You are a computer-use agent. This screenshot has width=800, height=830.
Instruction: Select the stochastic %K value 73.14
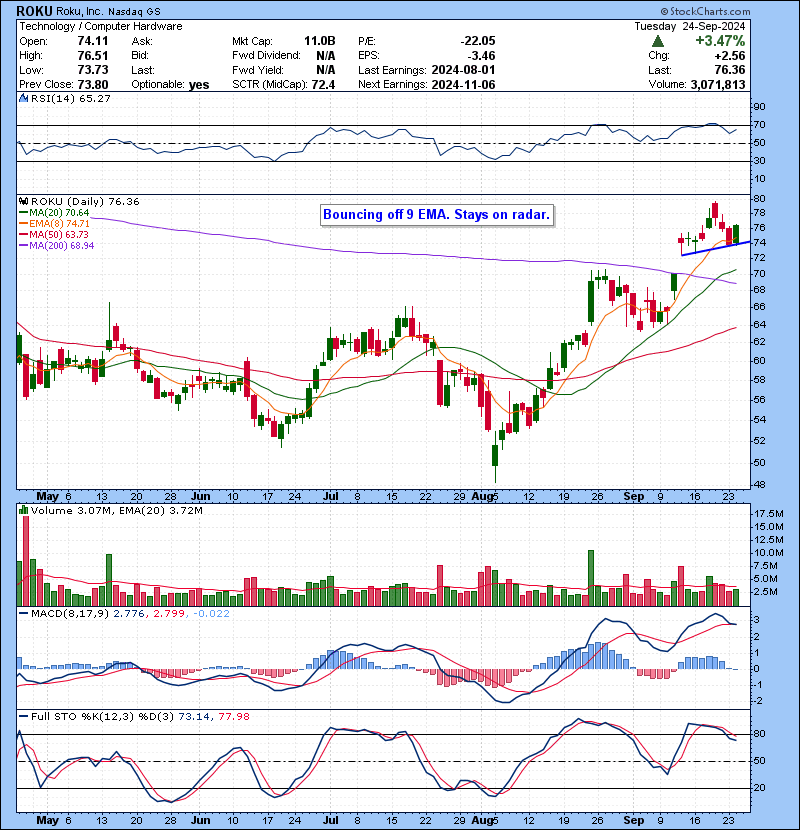194,716
